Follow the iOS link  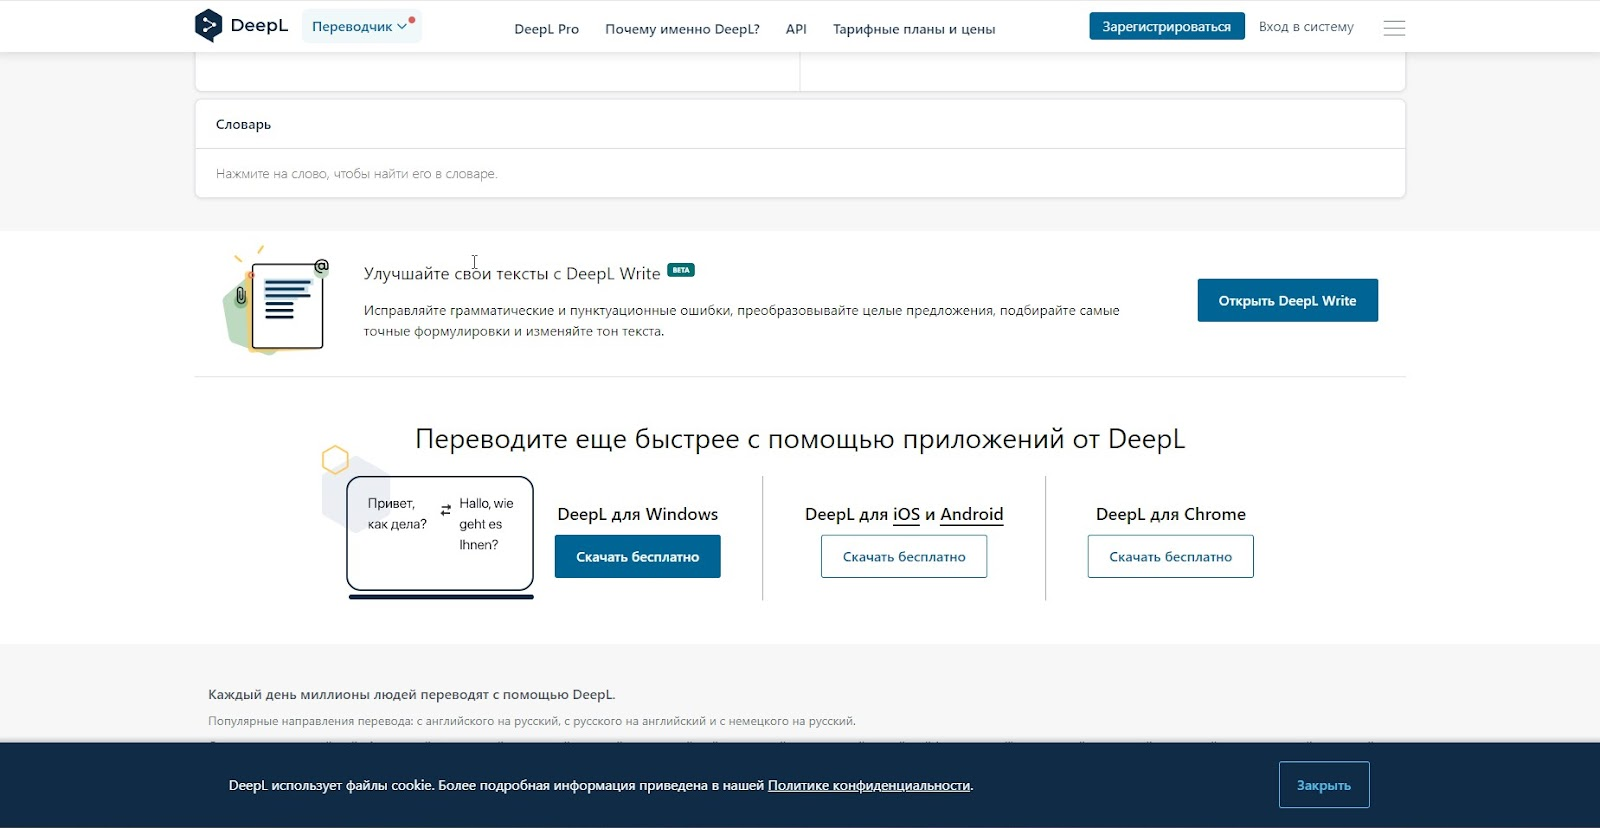point(906,514)
